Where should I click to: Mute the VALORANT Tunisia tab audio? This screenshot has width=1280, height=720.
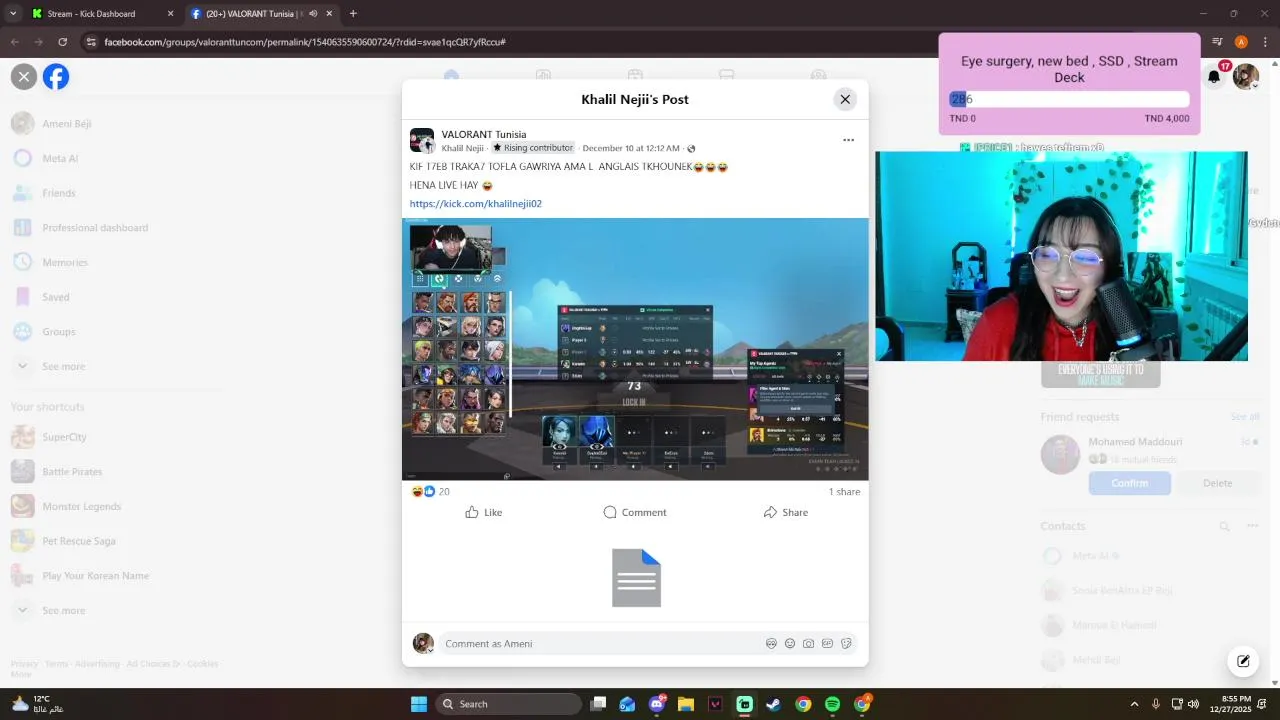tap(313, 14)
